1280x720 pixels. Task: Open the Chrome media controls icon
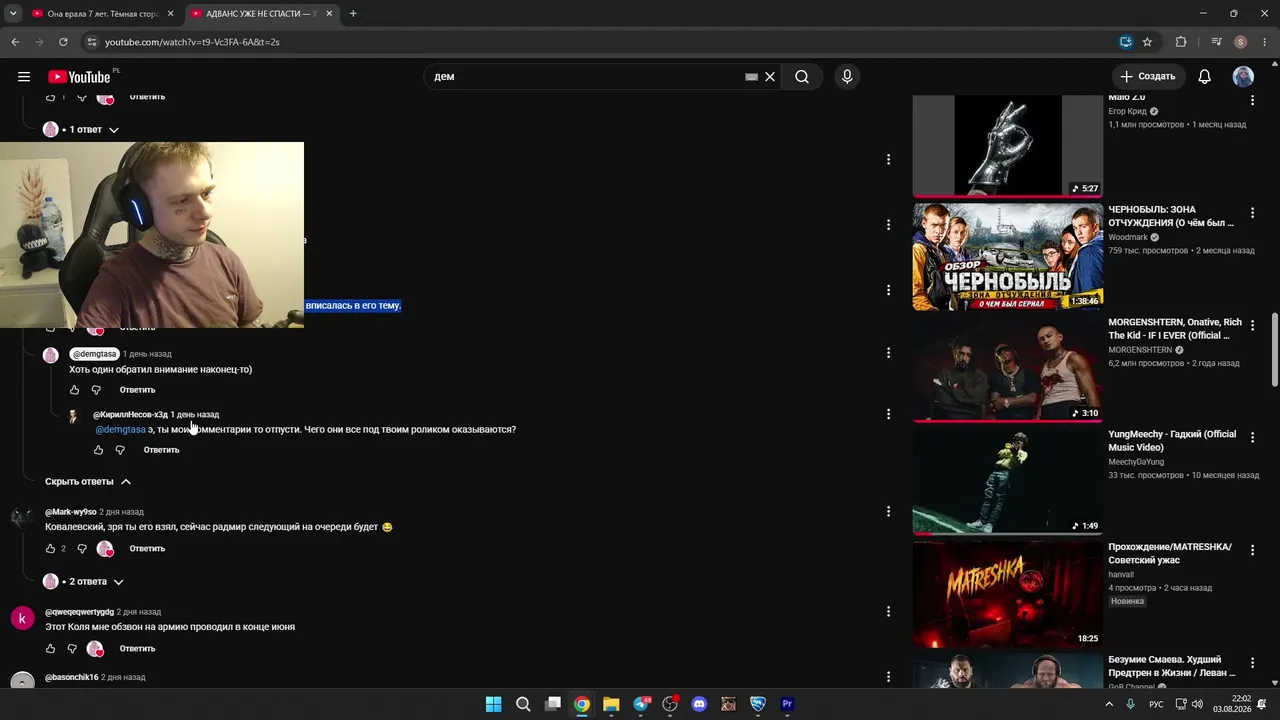[x=1216, y=42]
